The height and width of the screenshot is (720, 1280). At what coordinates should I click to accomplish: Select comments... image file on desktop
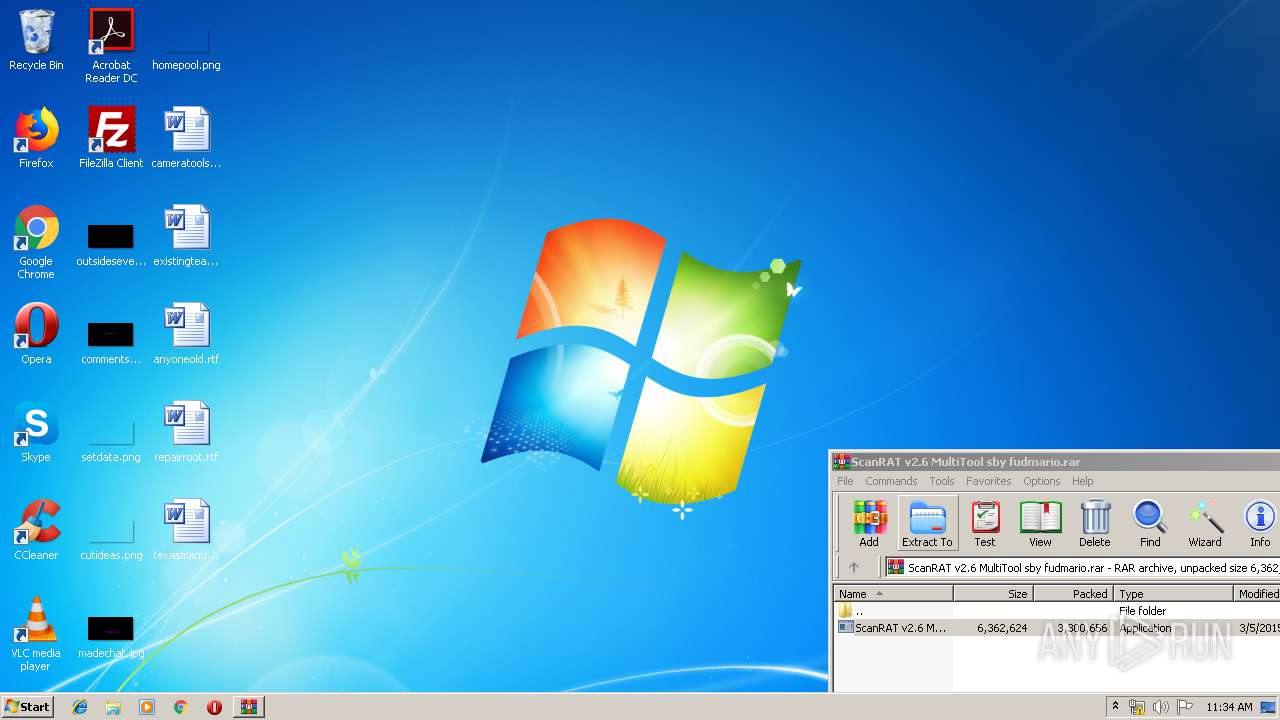(x=111, y=342)
